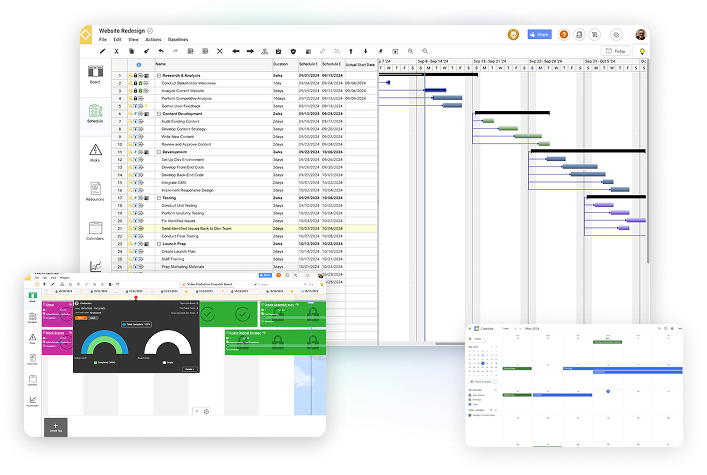Click the blue Share button

(539, 34)
